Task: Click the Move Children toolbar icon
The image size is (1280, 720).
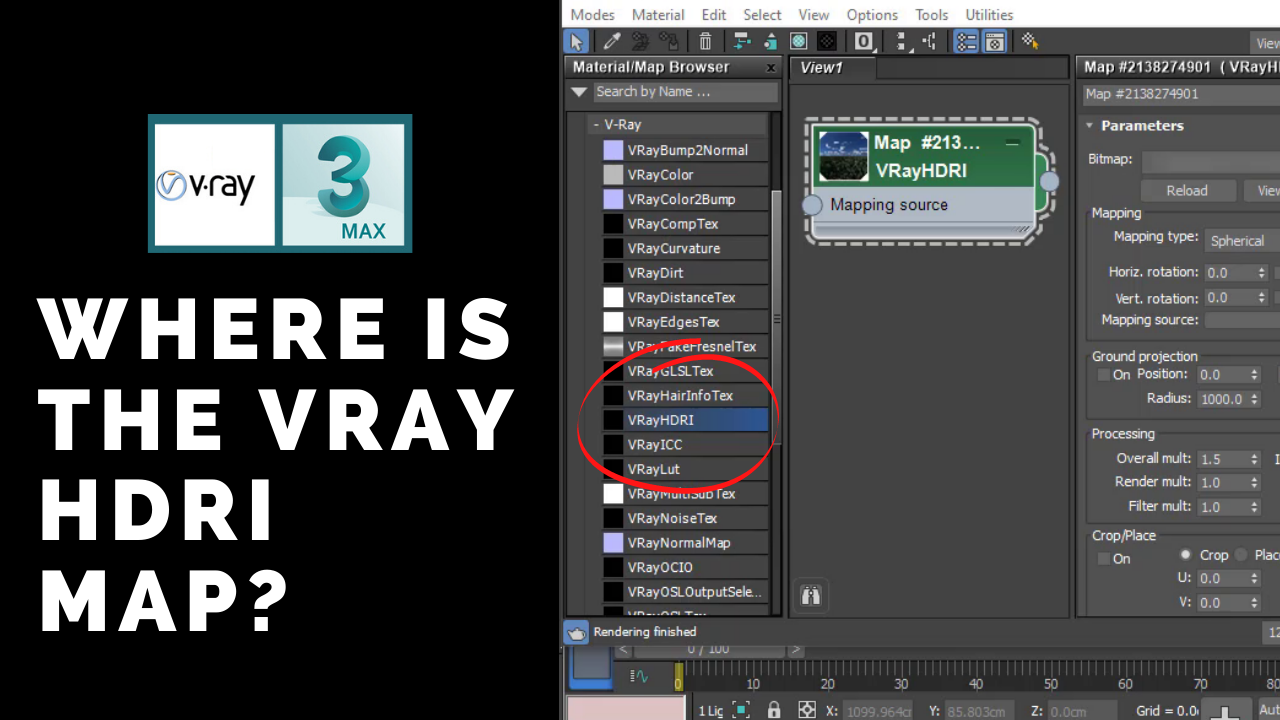Action: pos(742,41)
